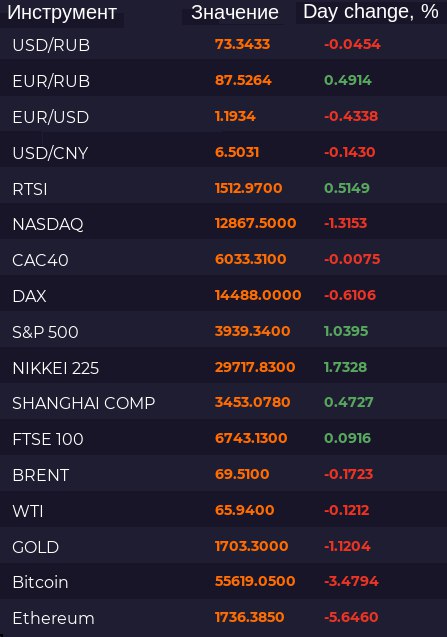Click the EUR/USD value 1.1934
This screenshot has width=447, height=637.
tap(235, 116)
